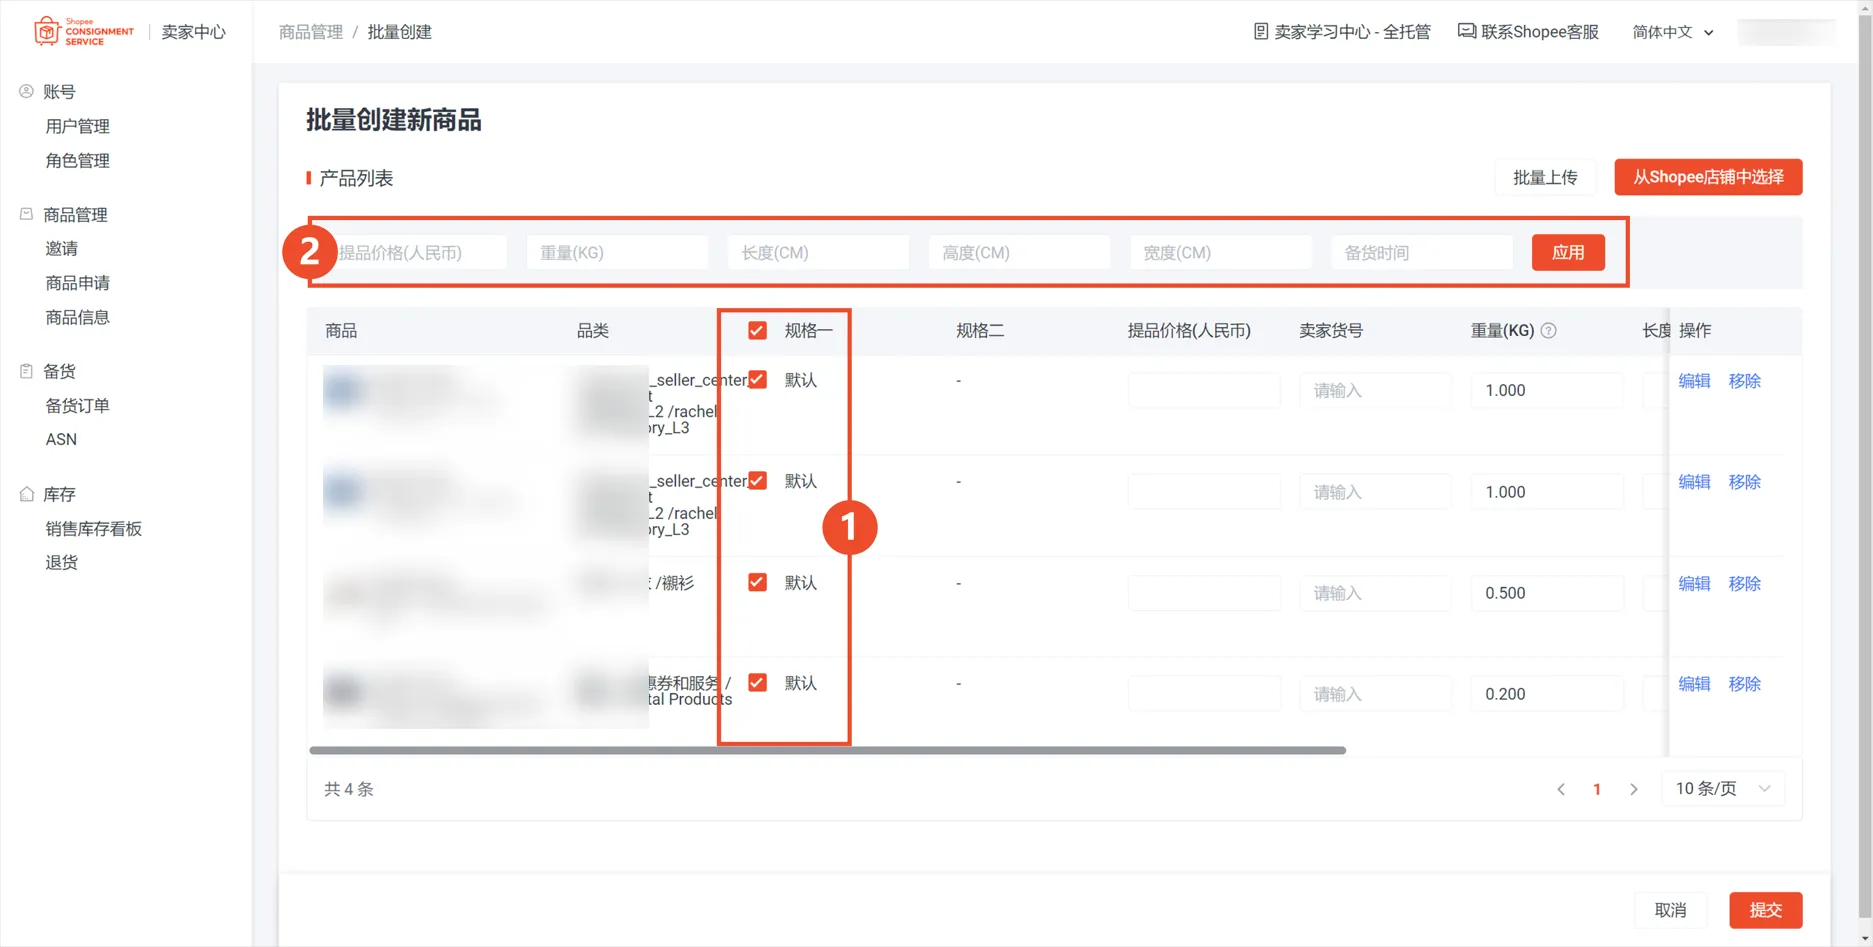Select 退货 in the sidebar menu
Screen dimensions: 1873x947
coord(62,561)
